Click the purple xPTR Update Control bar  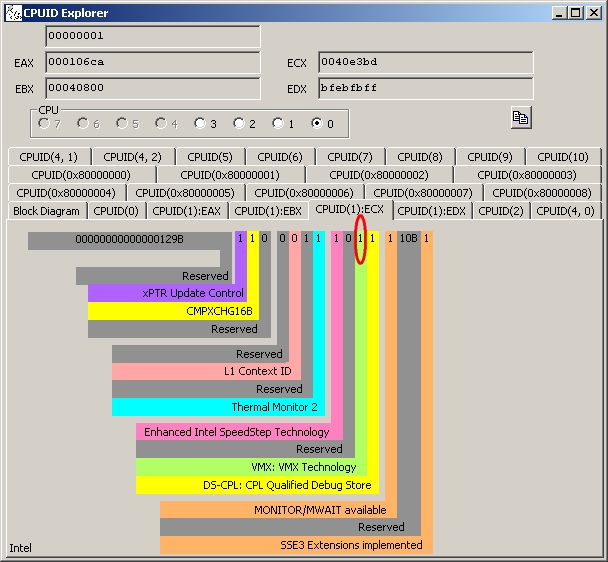[x=167, y=293]
